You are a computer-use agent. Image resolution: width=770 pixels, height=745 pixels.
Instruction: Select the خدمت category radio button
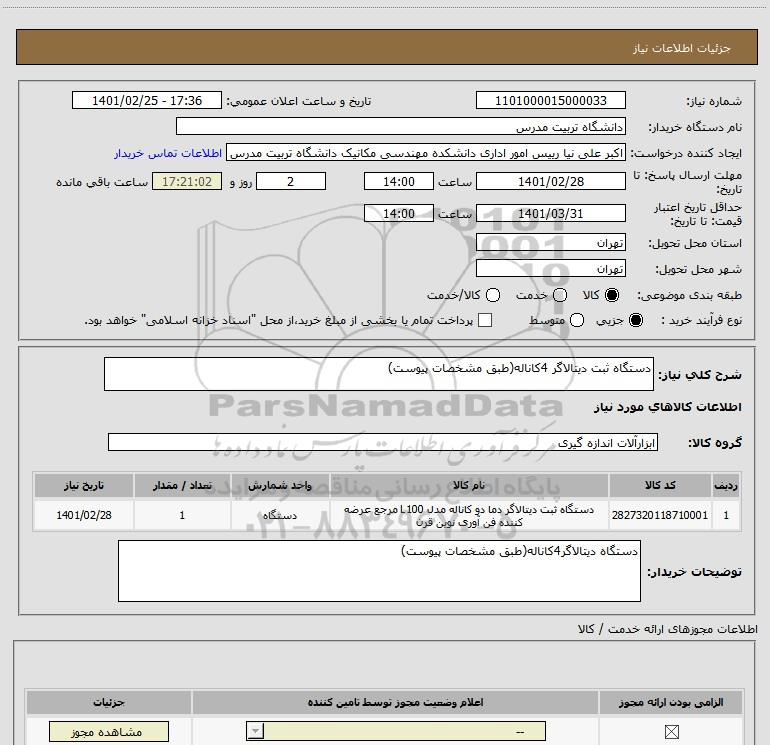click(560, 295)
